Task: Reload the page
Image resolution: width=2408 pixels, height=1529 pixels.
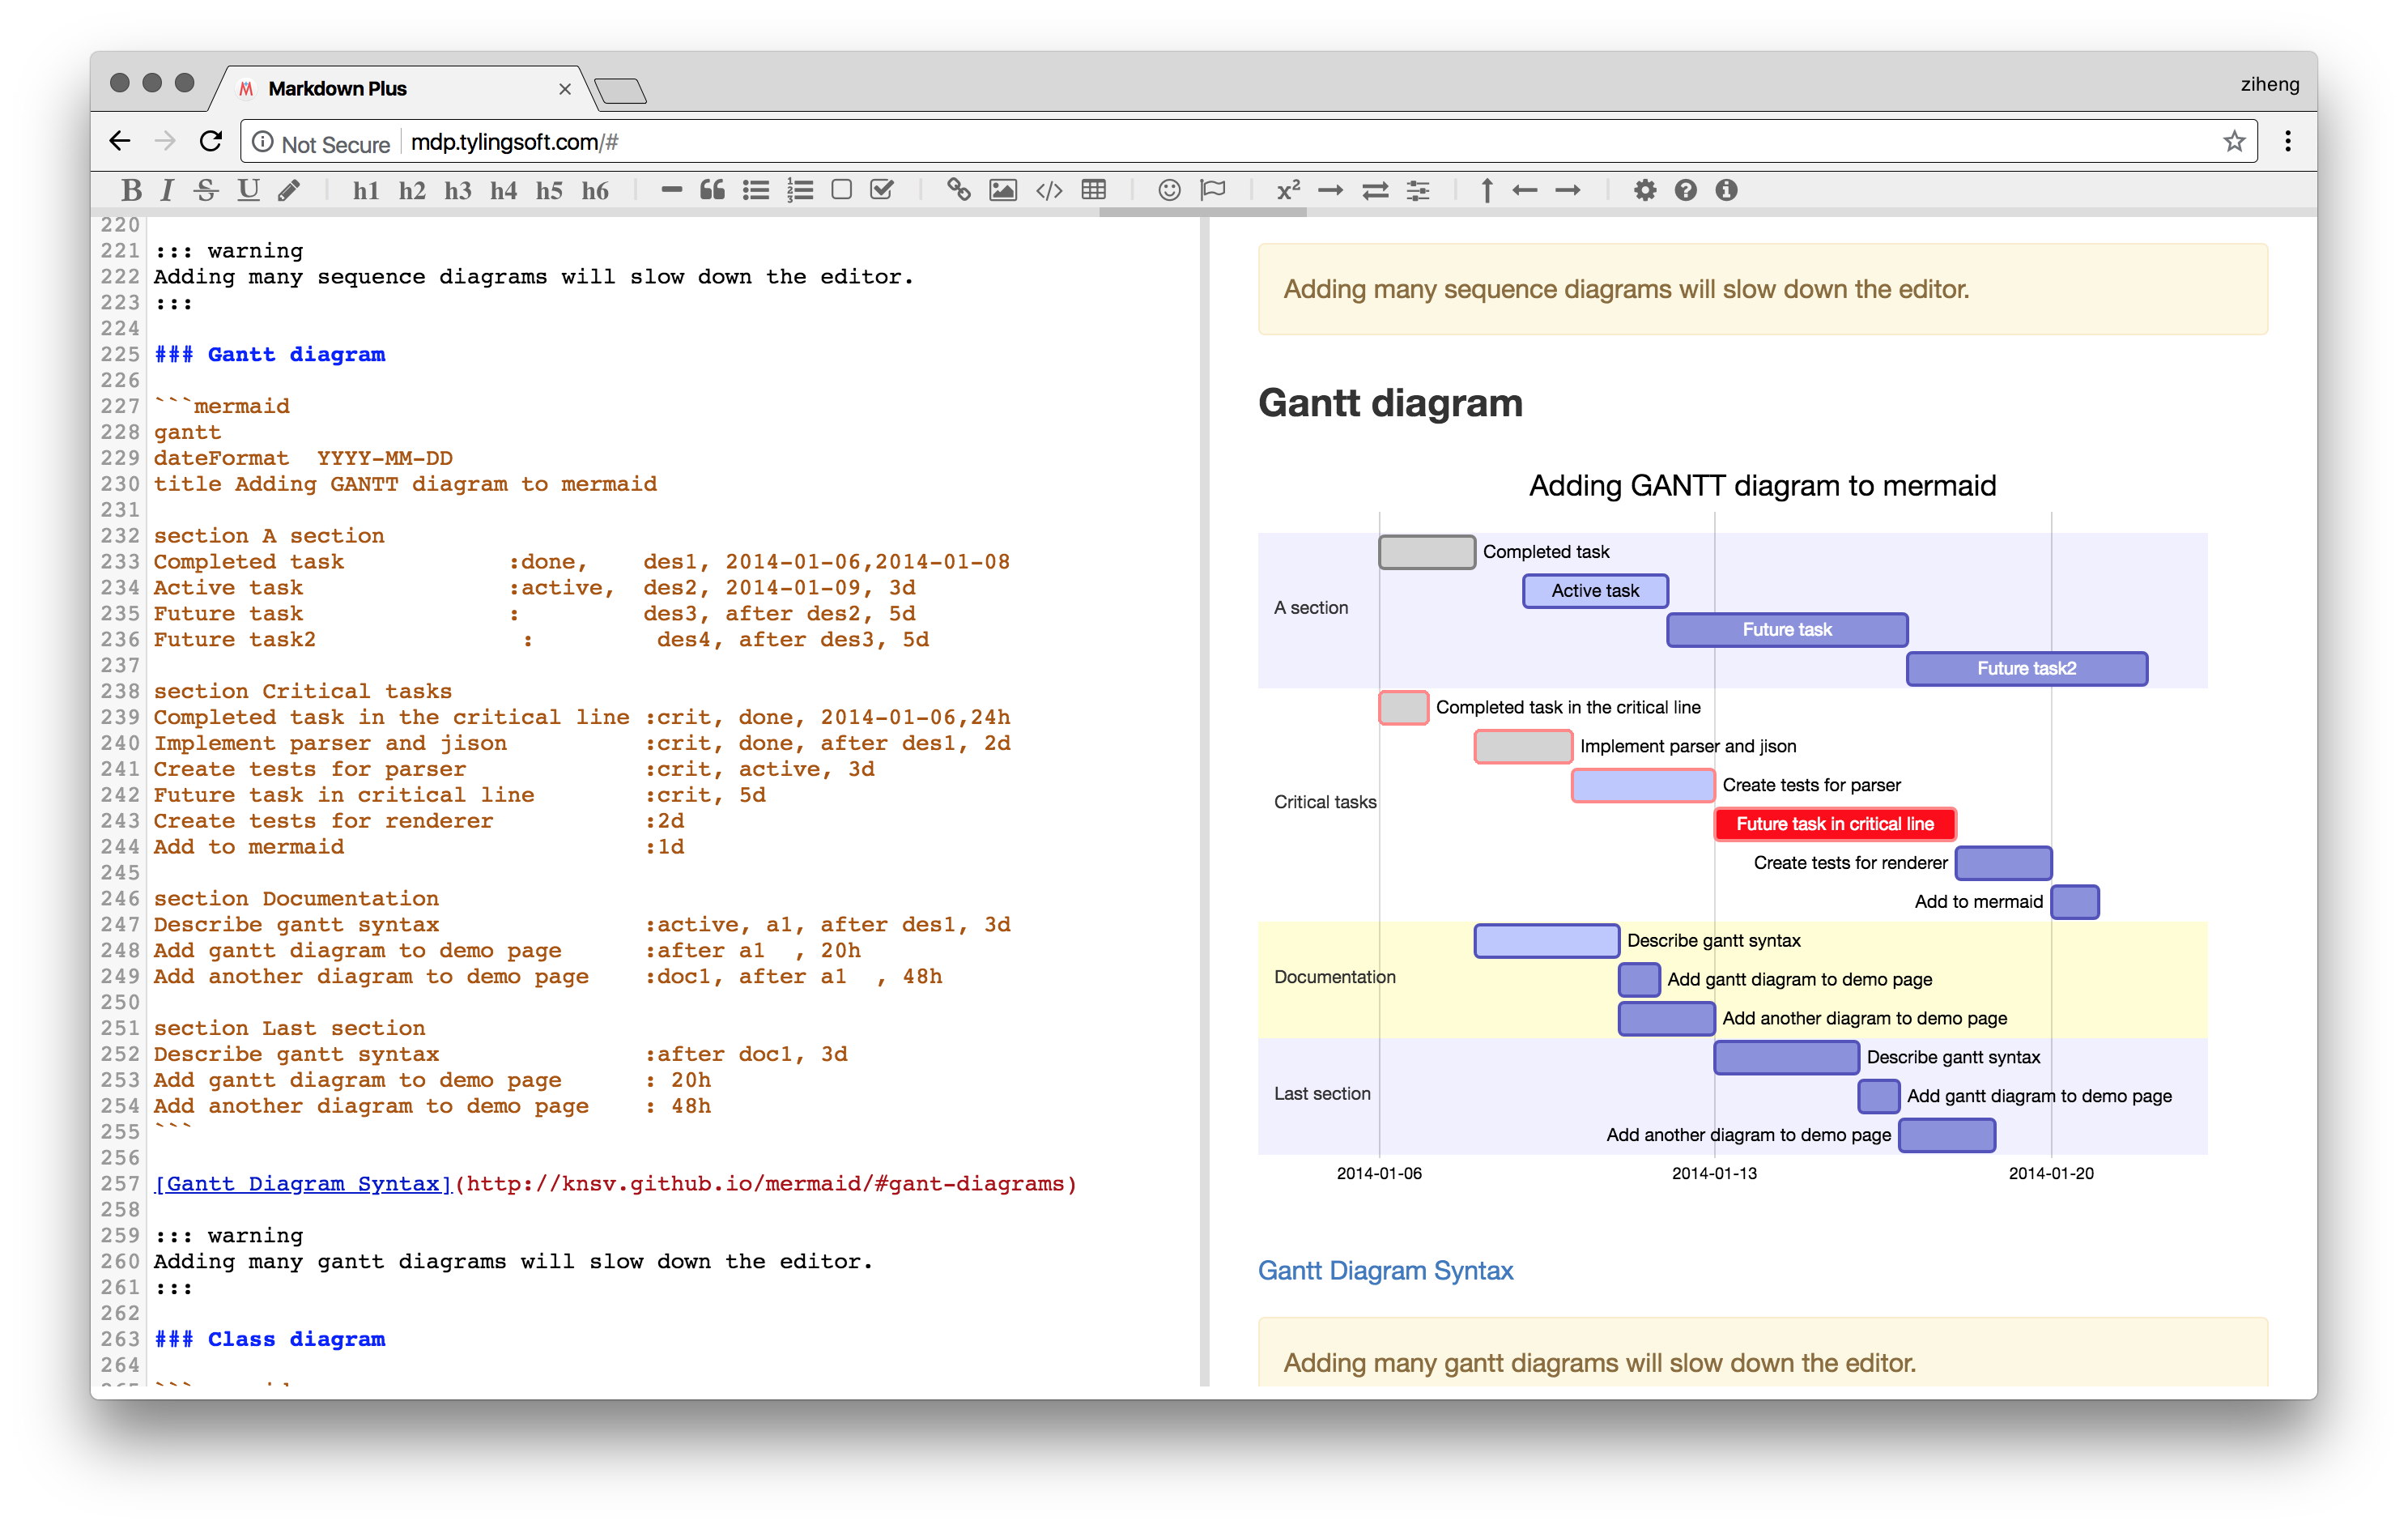Action: click(x=211, y=141)
